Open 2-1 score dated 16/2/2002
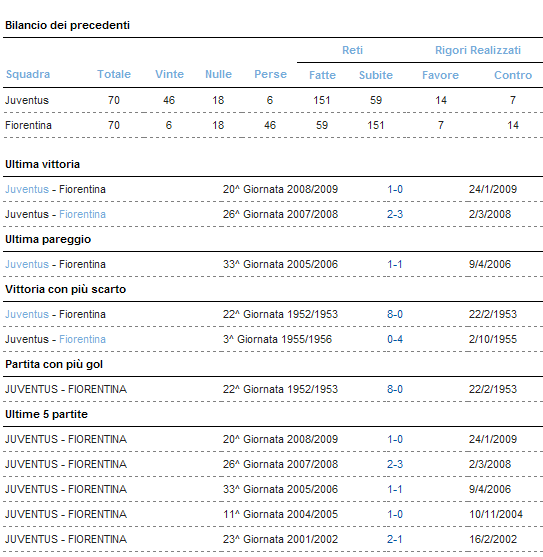The image size is (543, 557). pyautogui.click(x=395, y=540)
